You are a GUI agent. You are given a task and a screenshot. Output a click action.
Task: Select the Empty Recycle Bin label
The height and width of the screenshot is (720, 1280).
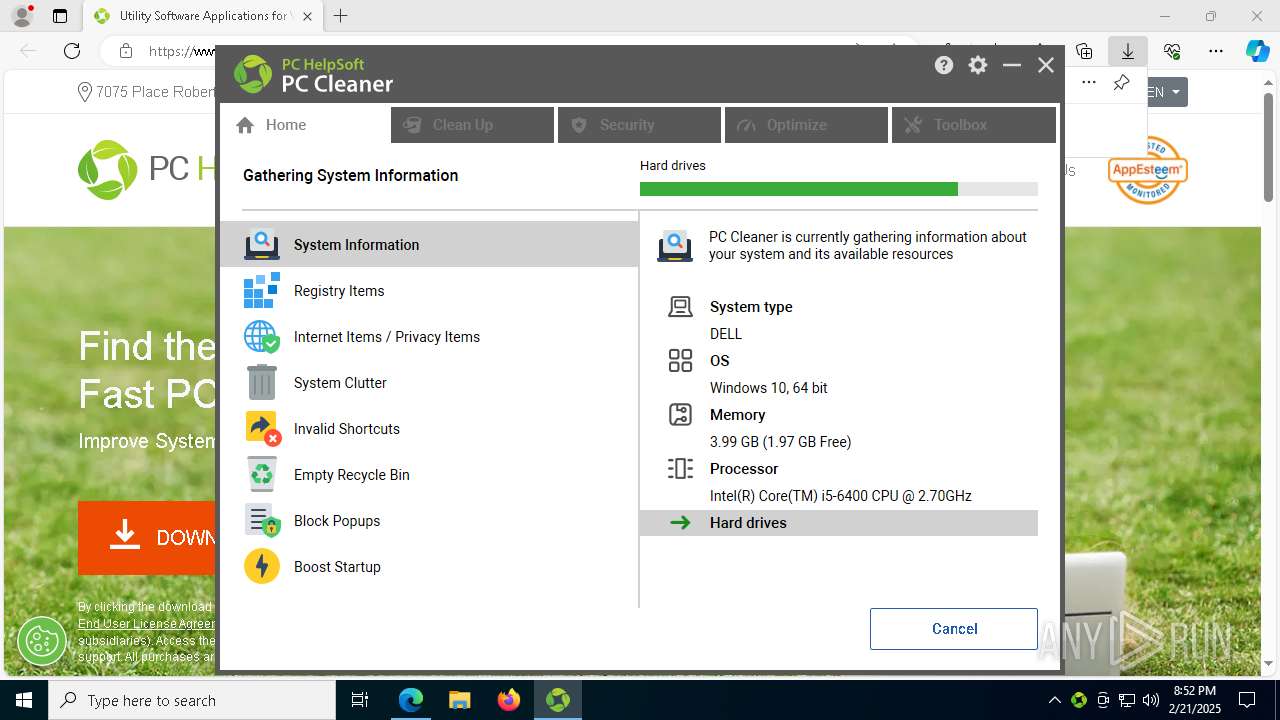[352, 475]
